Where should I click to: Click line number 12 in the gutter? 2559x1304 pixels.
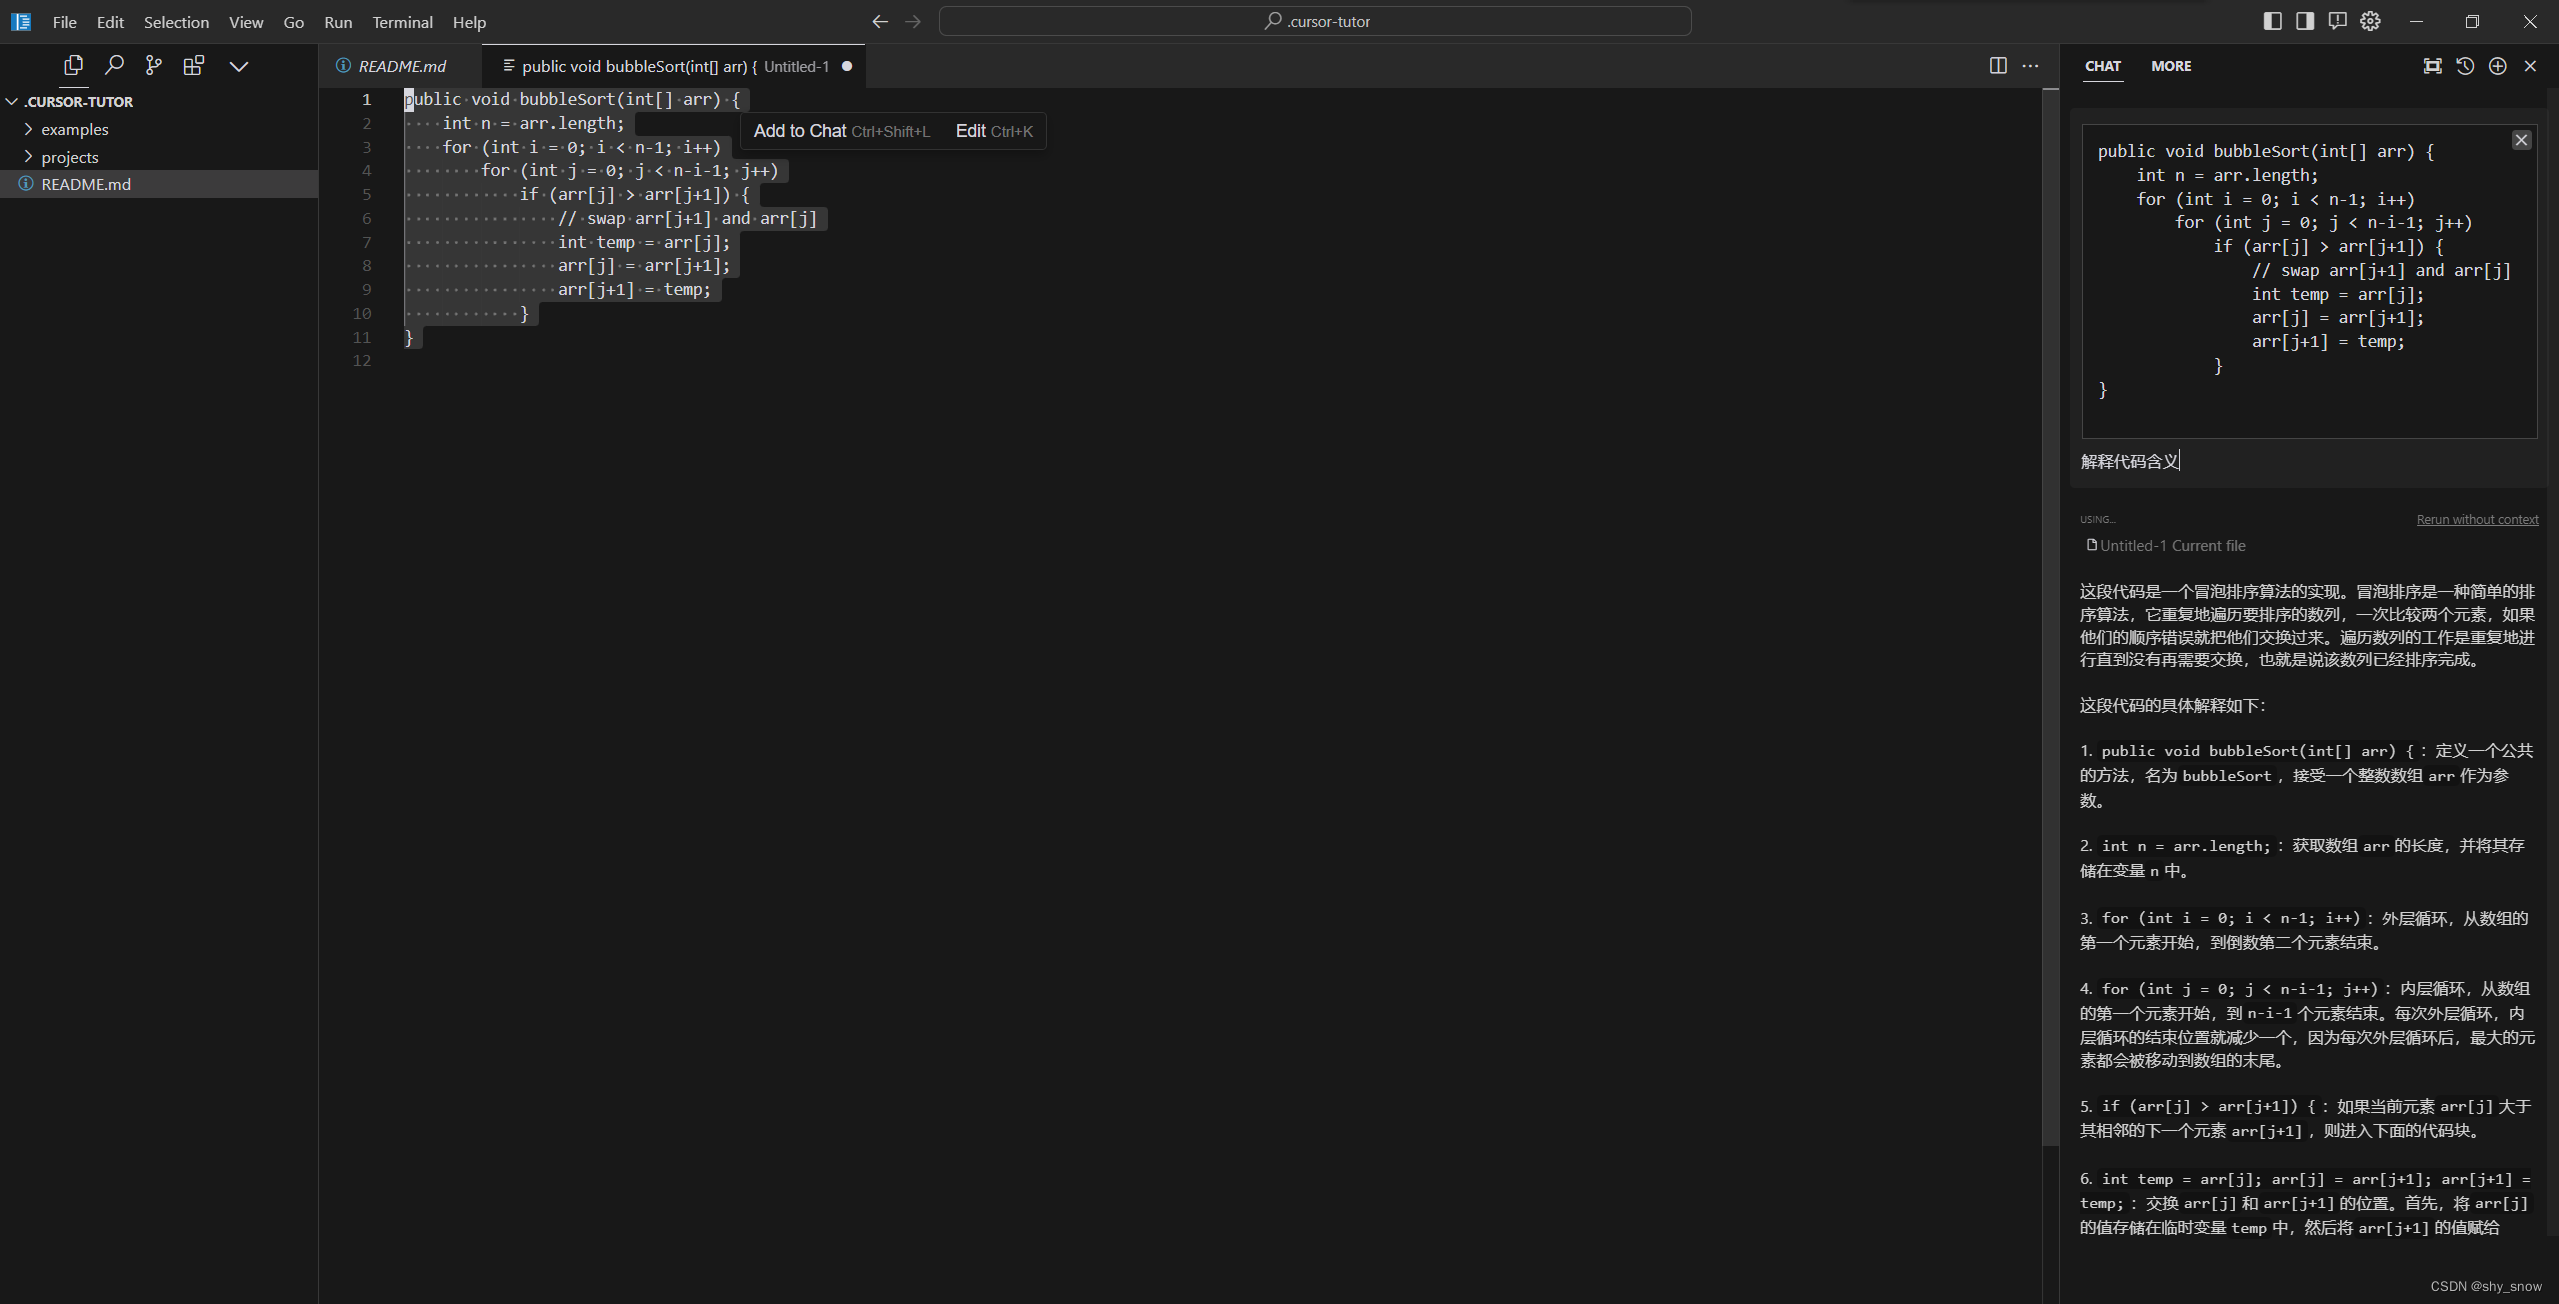click(362, 361)
